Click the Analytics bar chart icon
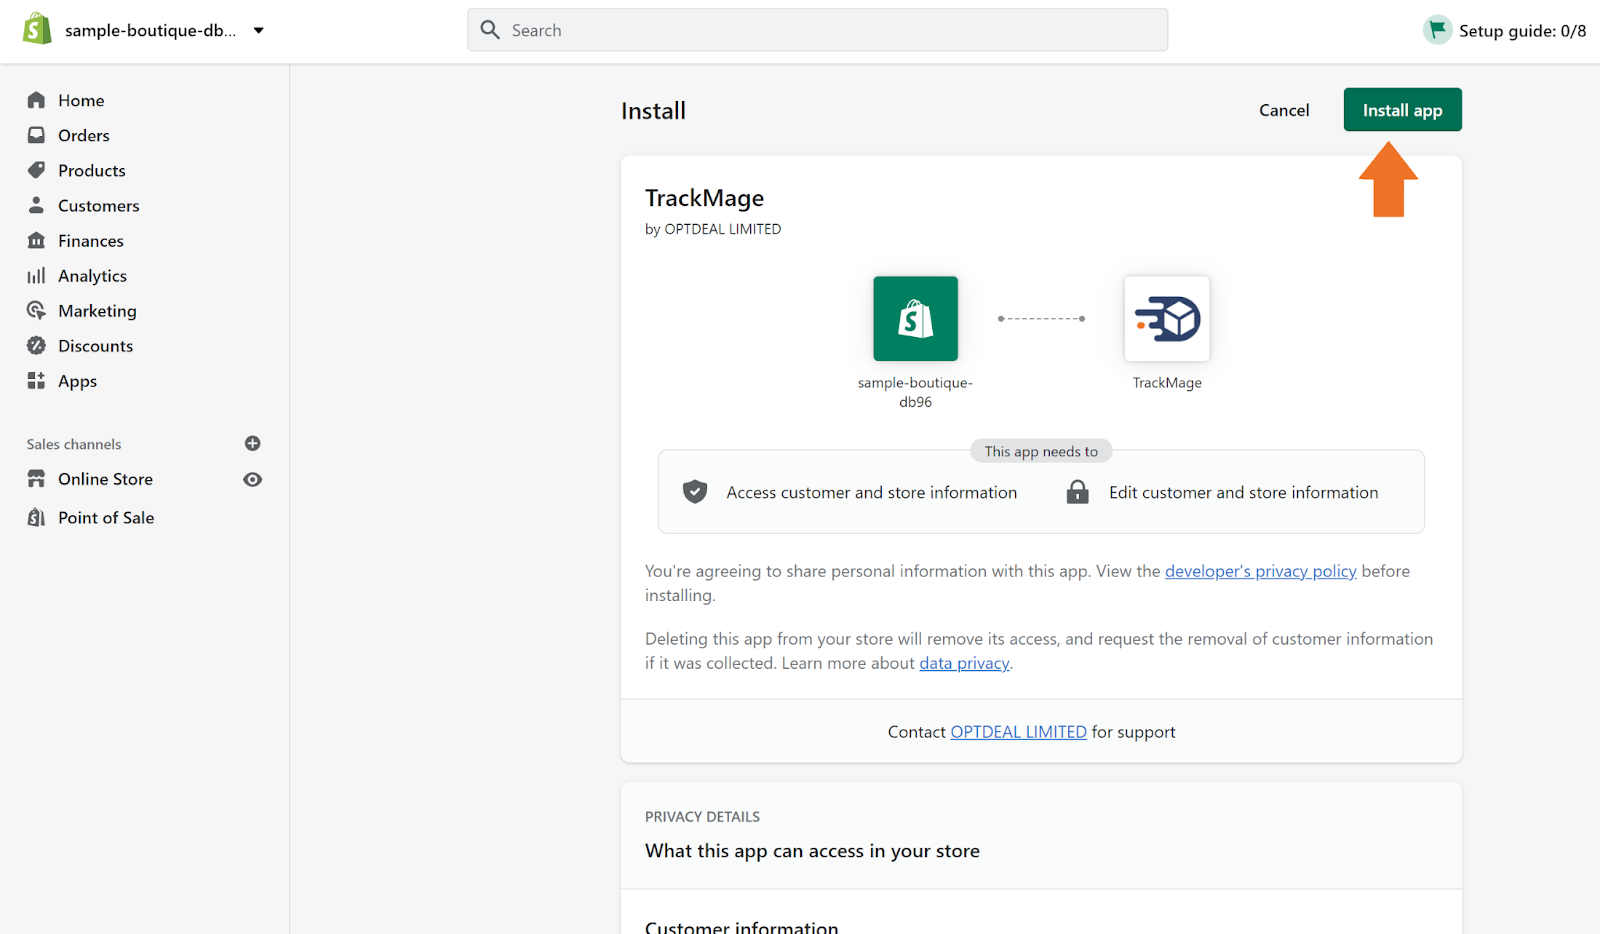Screen dimensions: 1600x934 pos(37,275)
